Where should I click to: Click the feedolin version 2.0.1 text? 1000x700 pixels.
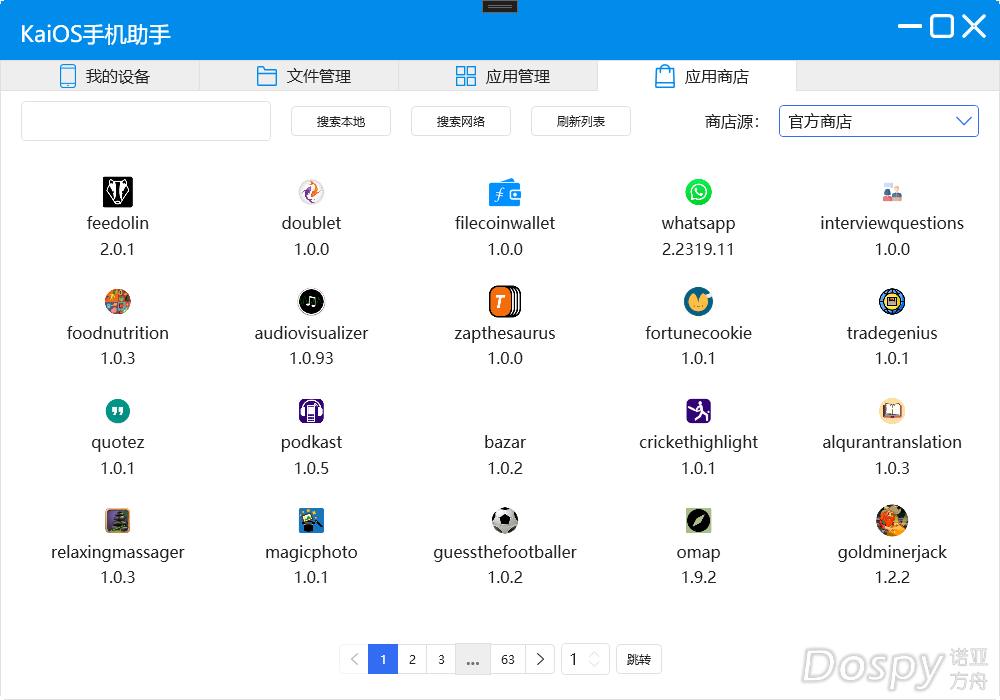pos(118,249)
